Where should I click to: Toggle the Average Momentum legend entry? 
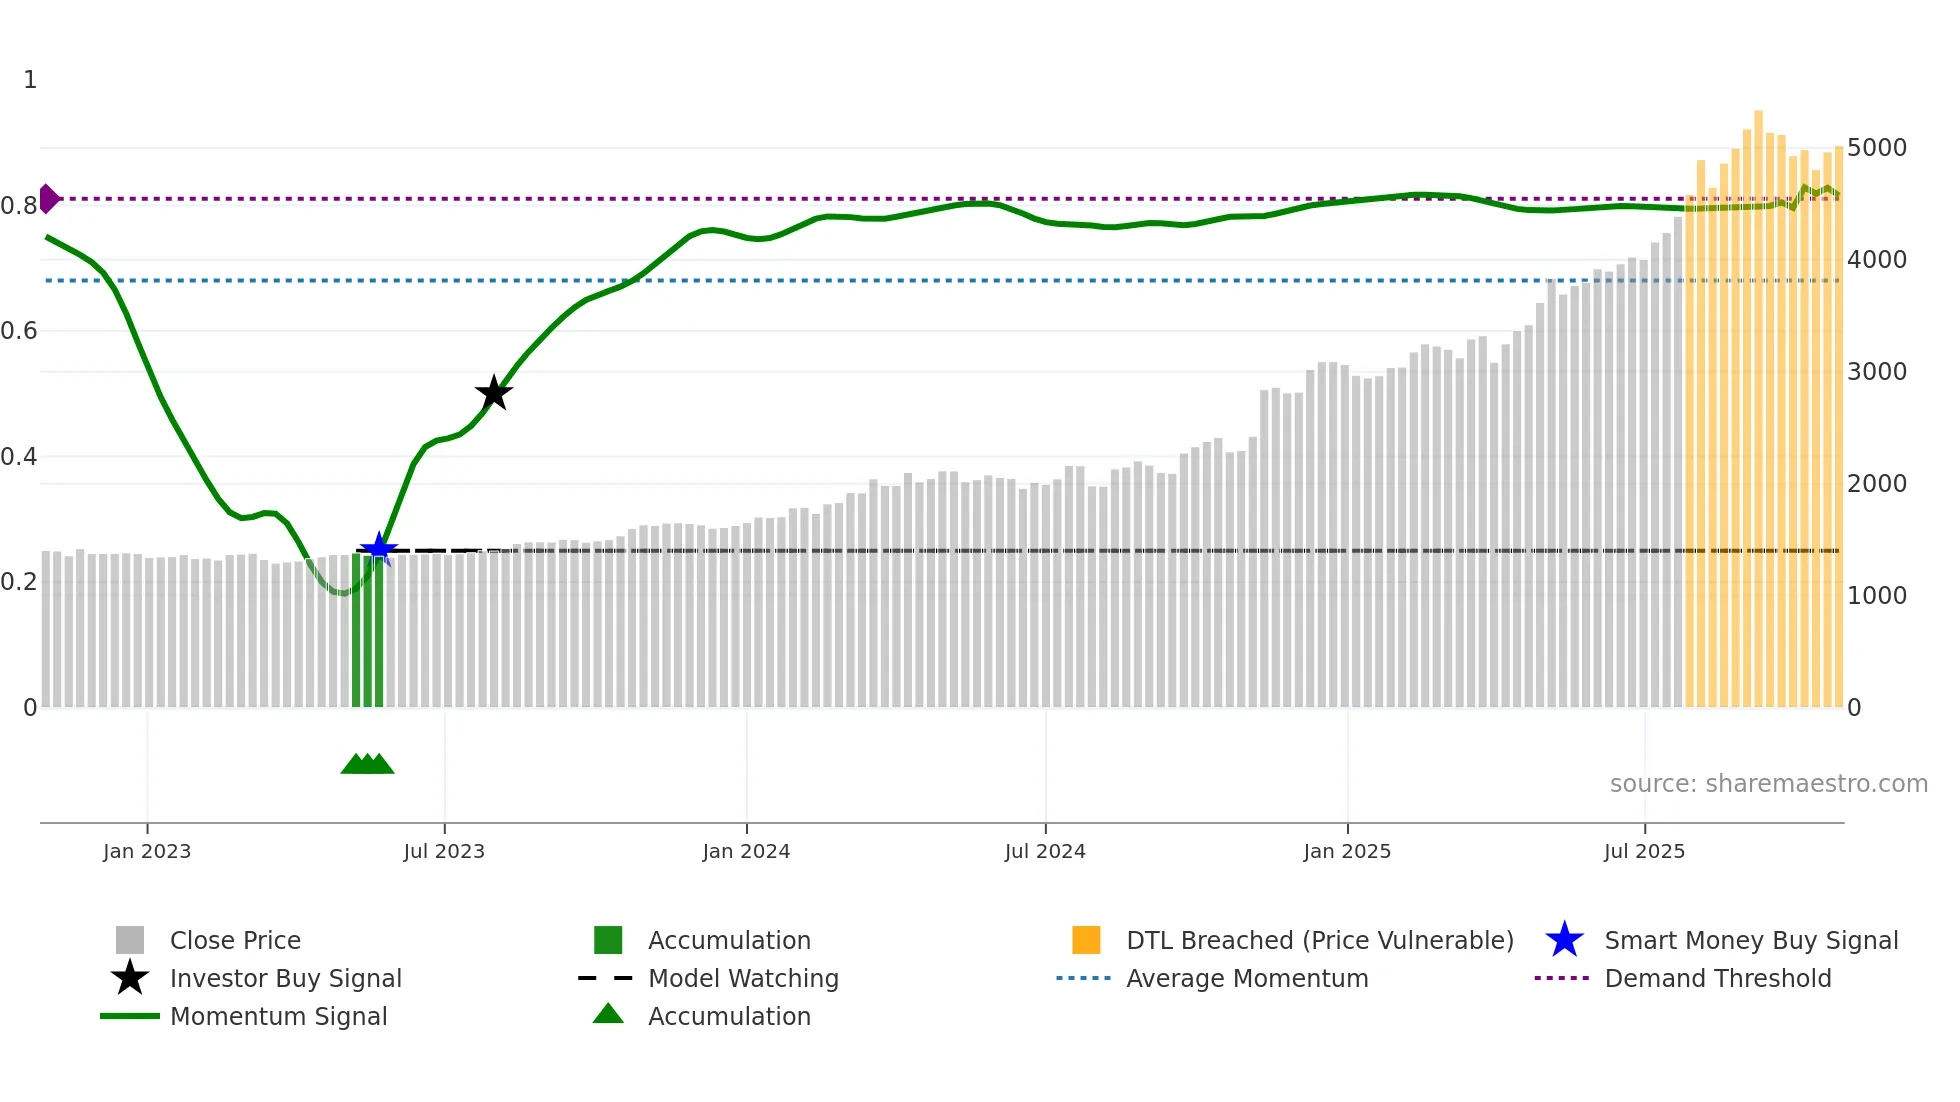tap(1246, 978)
